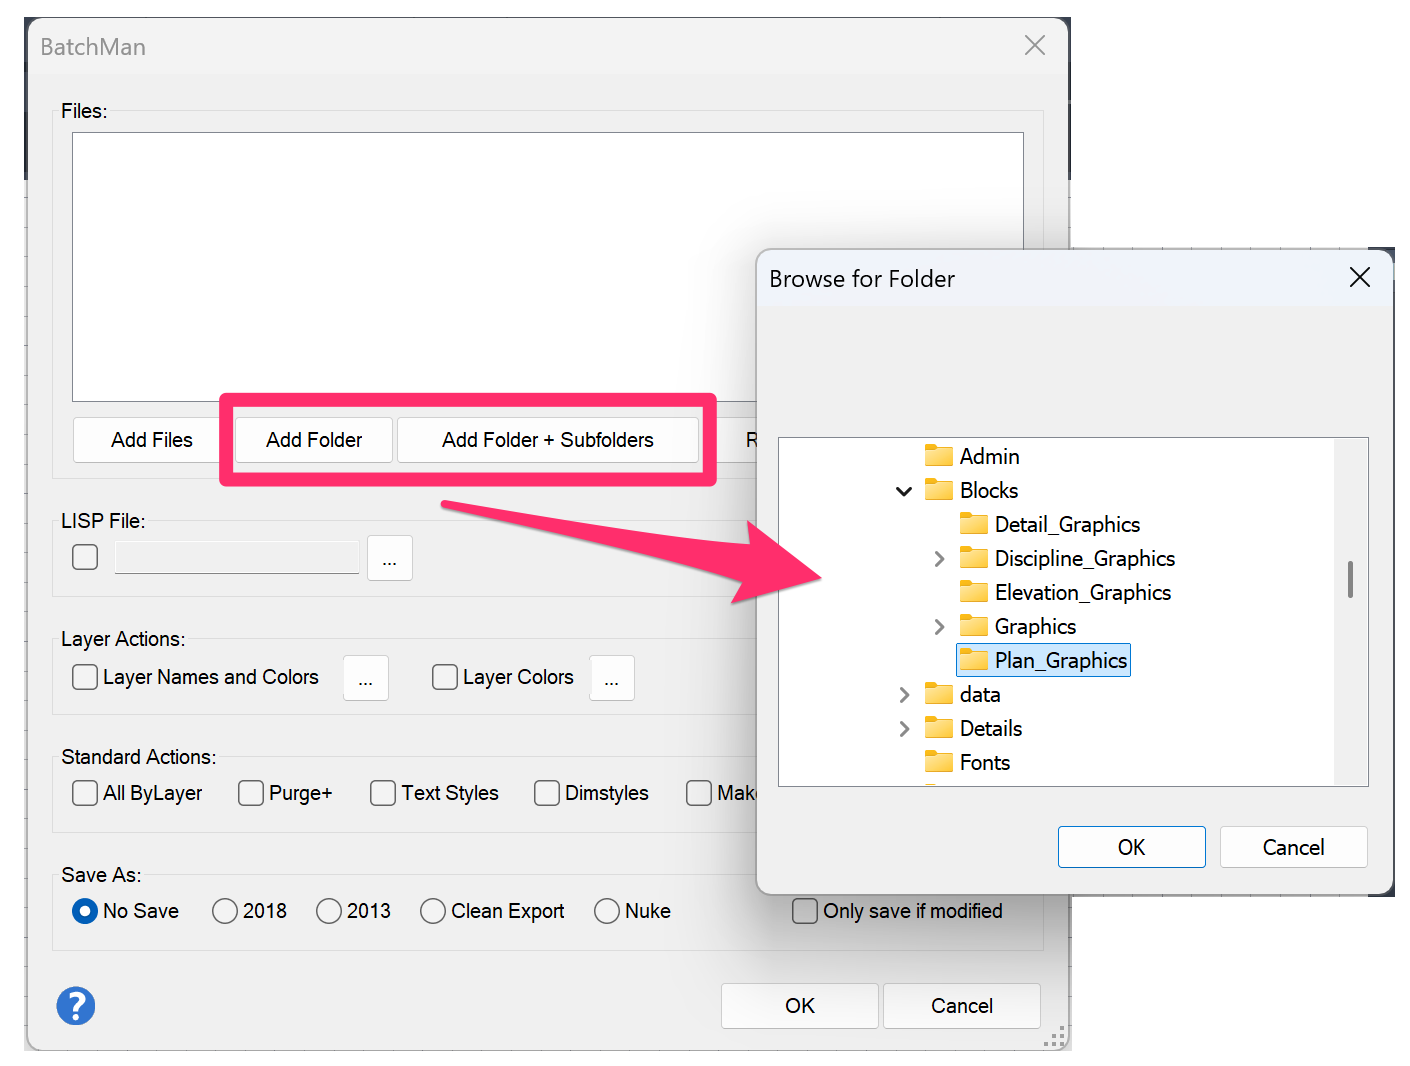This screenshot has width=1410, height=1066.
Task: Select the Plan_Graphics folder icon
Action: coord(973,660)
